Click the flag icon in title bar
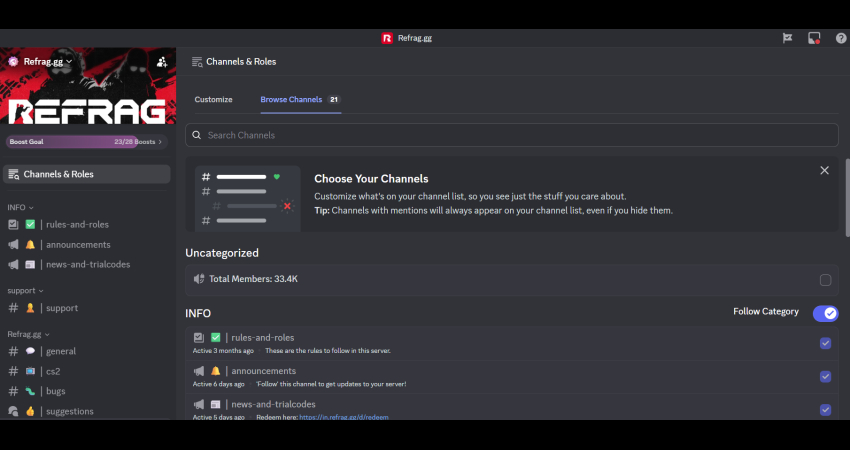The image size is (850, 450). 787,38
